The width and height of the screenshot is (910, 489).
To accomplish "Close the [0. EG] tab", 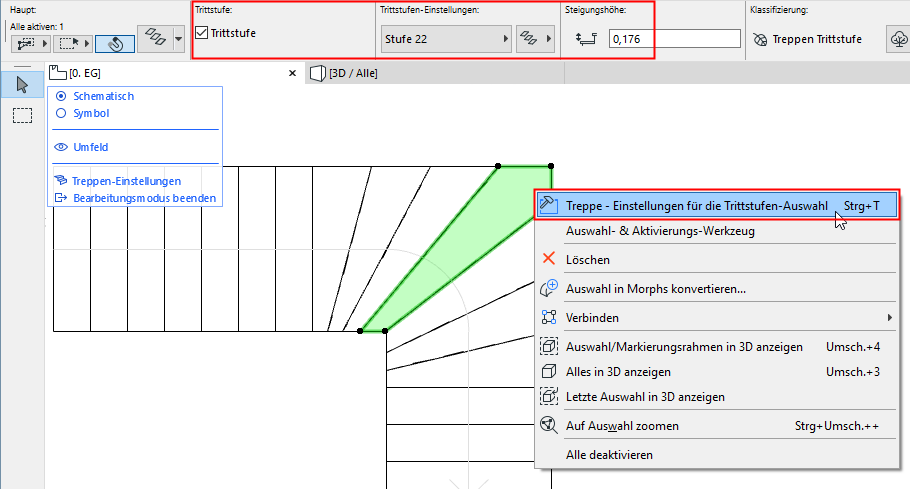I will [292, 73].
